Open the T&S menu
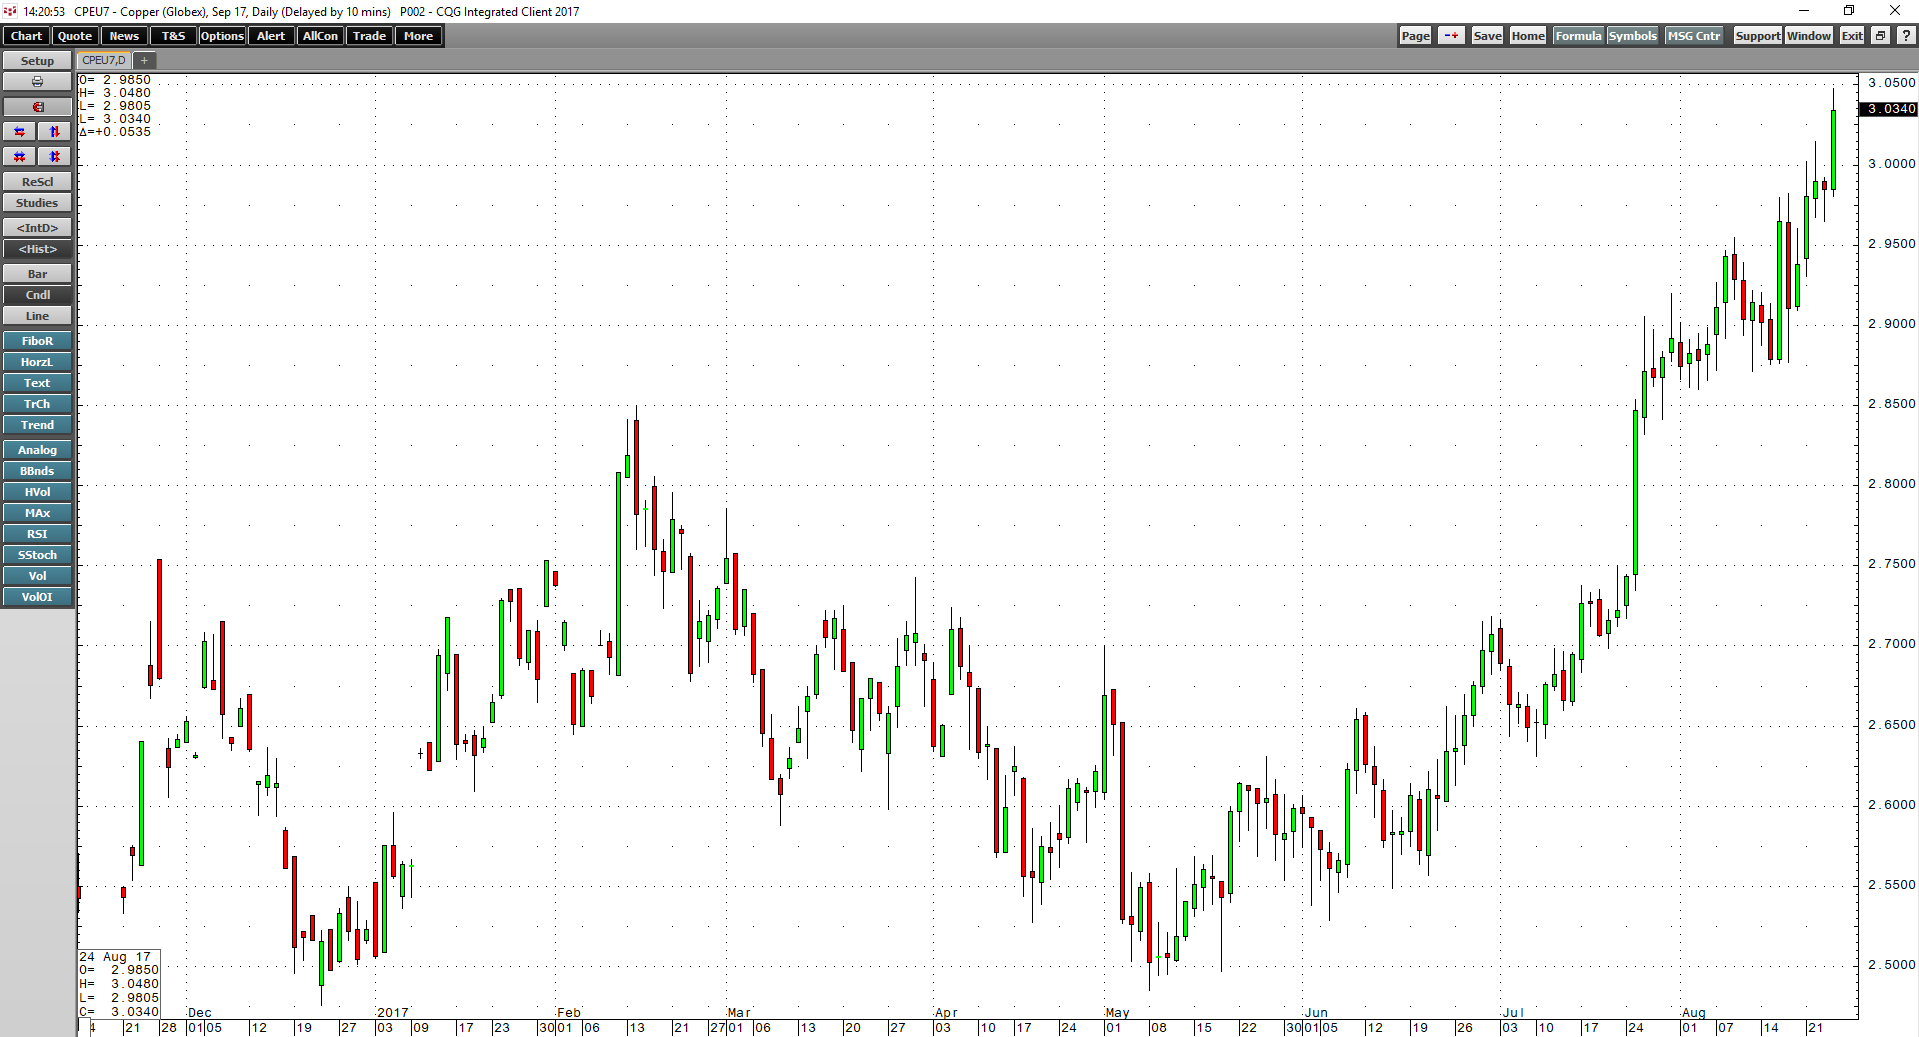This screenshot has height=1037, width=1919. tap(173, 36)
